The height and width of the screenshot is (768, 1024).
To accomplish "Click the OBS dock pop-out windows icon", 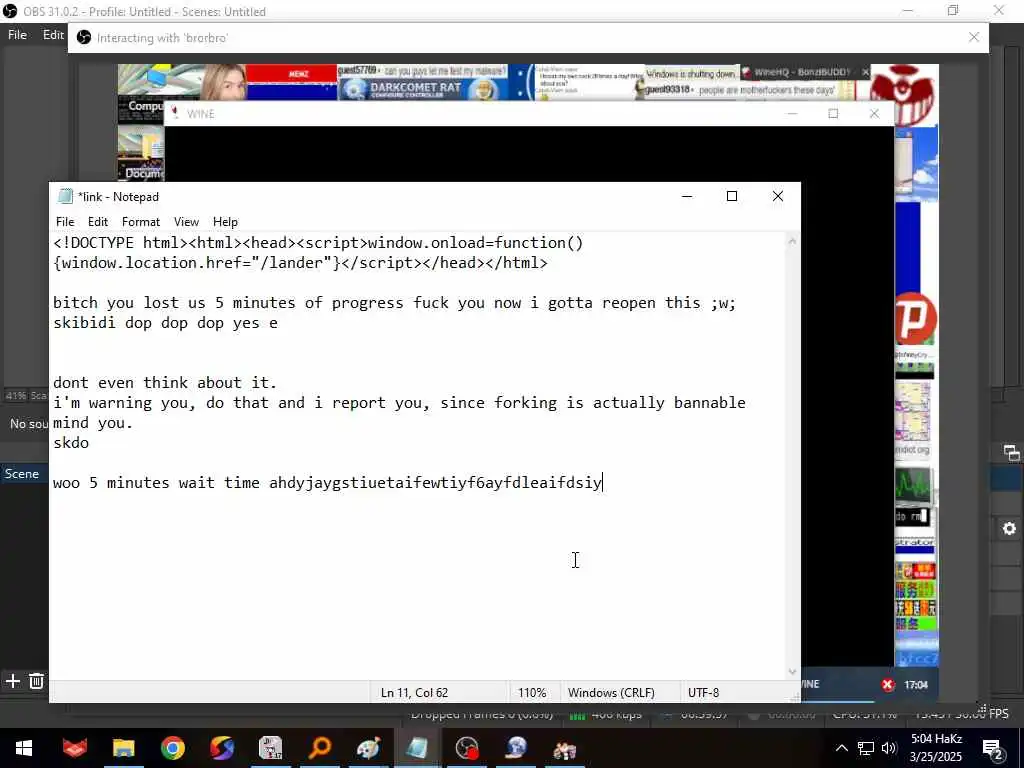I will click(x=1012, y=453).
